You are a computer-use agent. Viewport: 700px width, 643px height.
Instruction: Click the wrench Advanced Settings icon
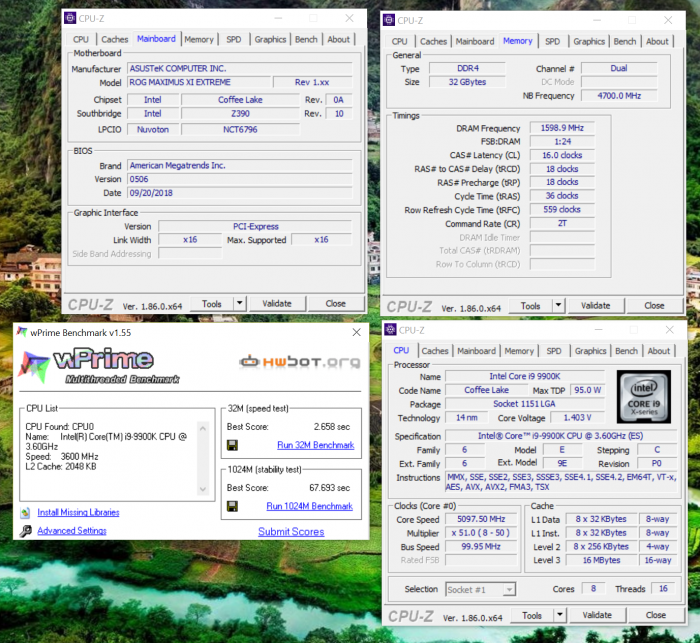coord(25,531)
